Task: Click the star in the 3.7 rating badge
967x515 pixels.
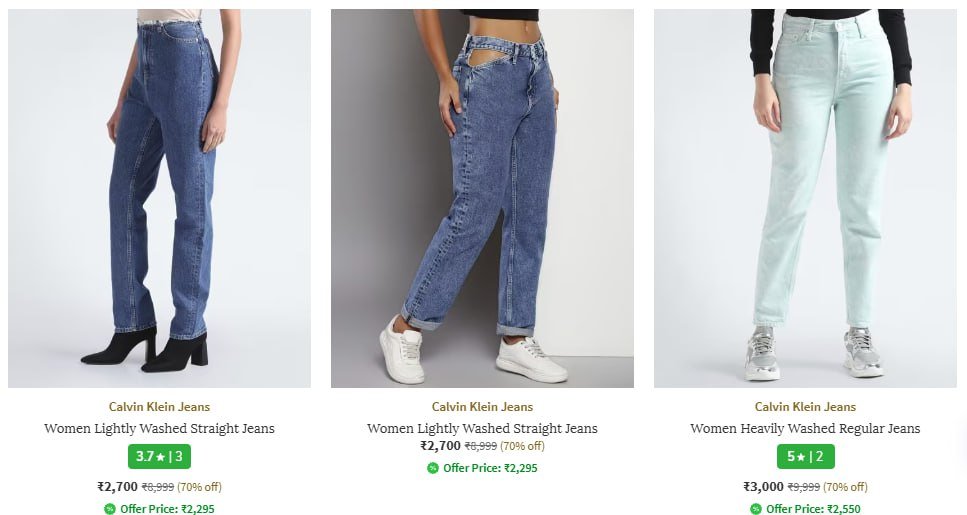Action: coord(161,457)
